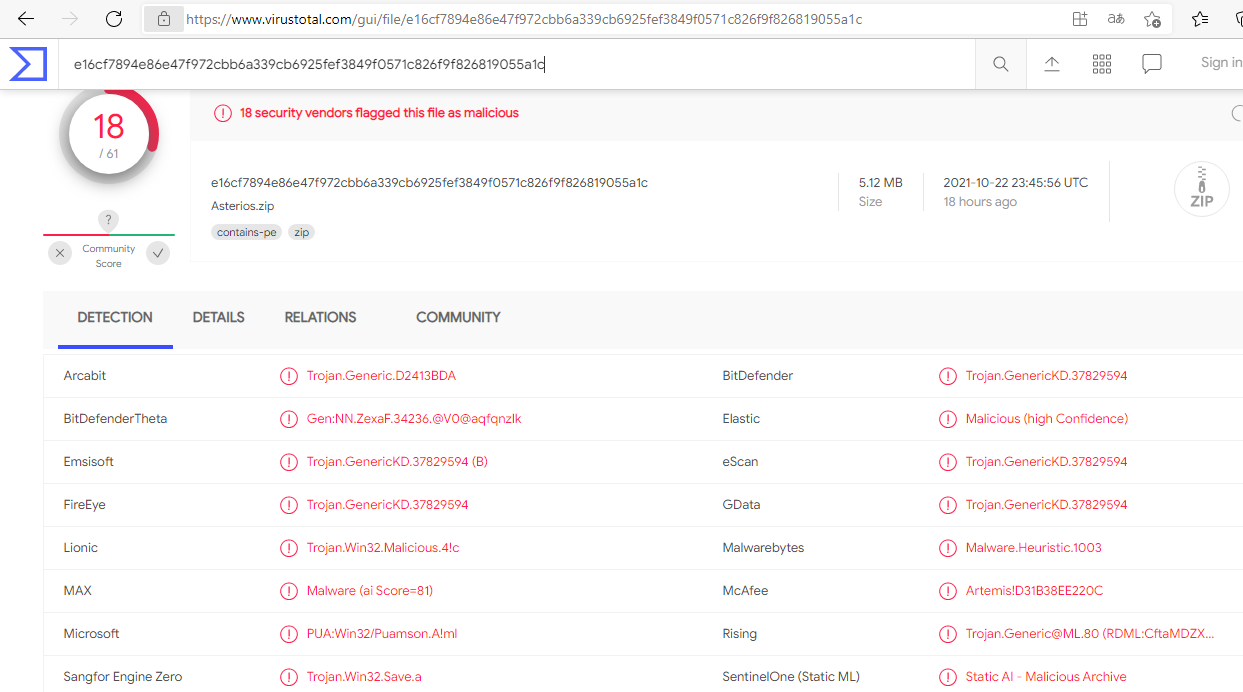
Task: Open the DETAILS tab
Action: tap(219, 318)
